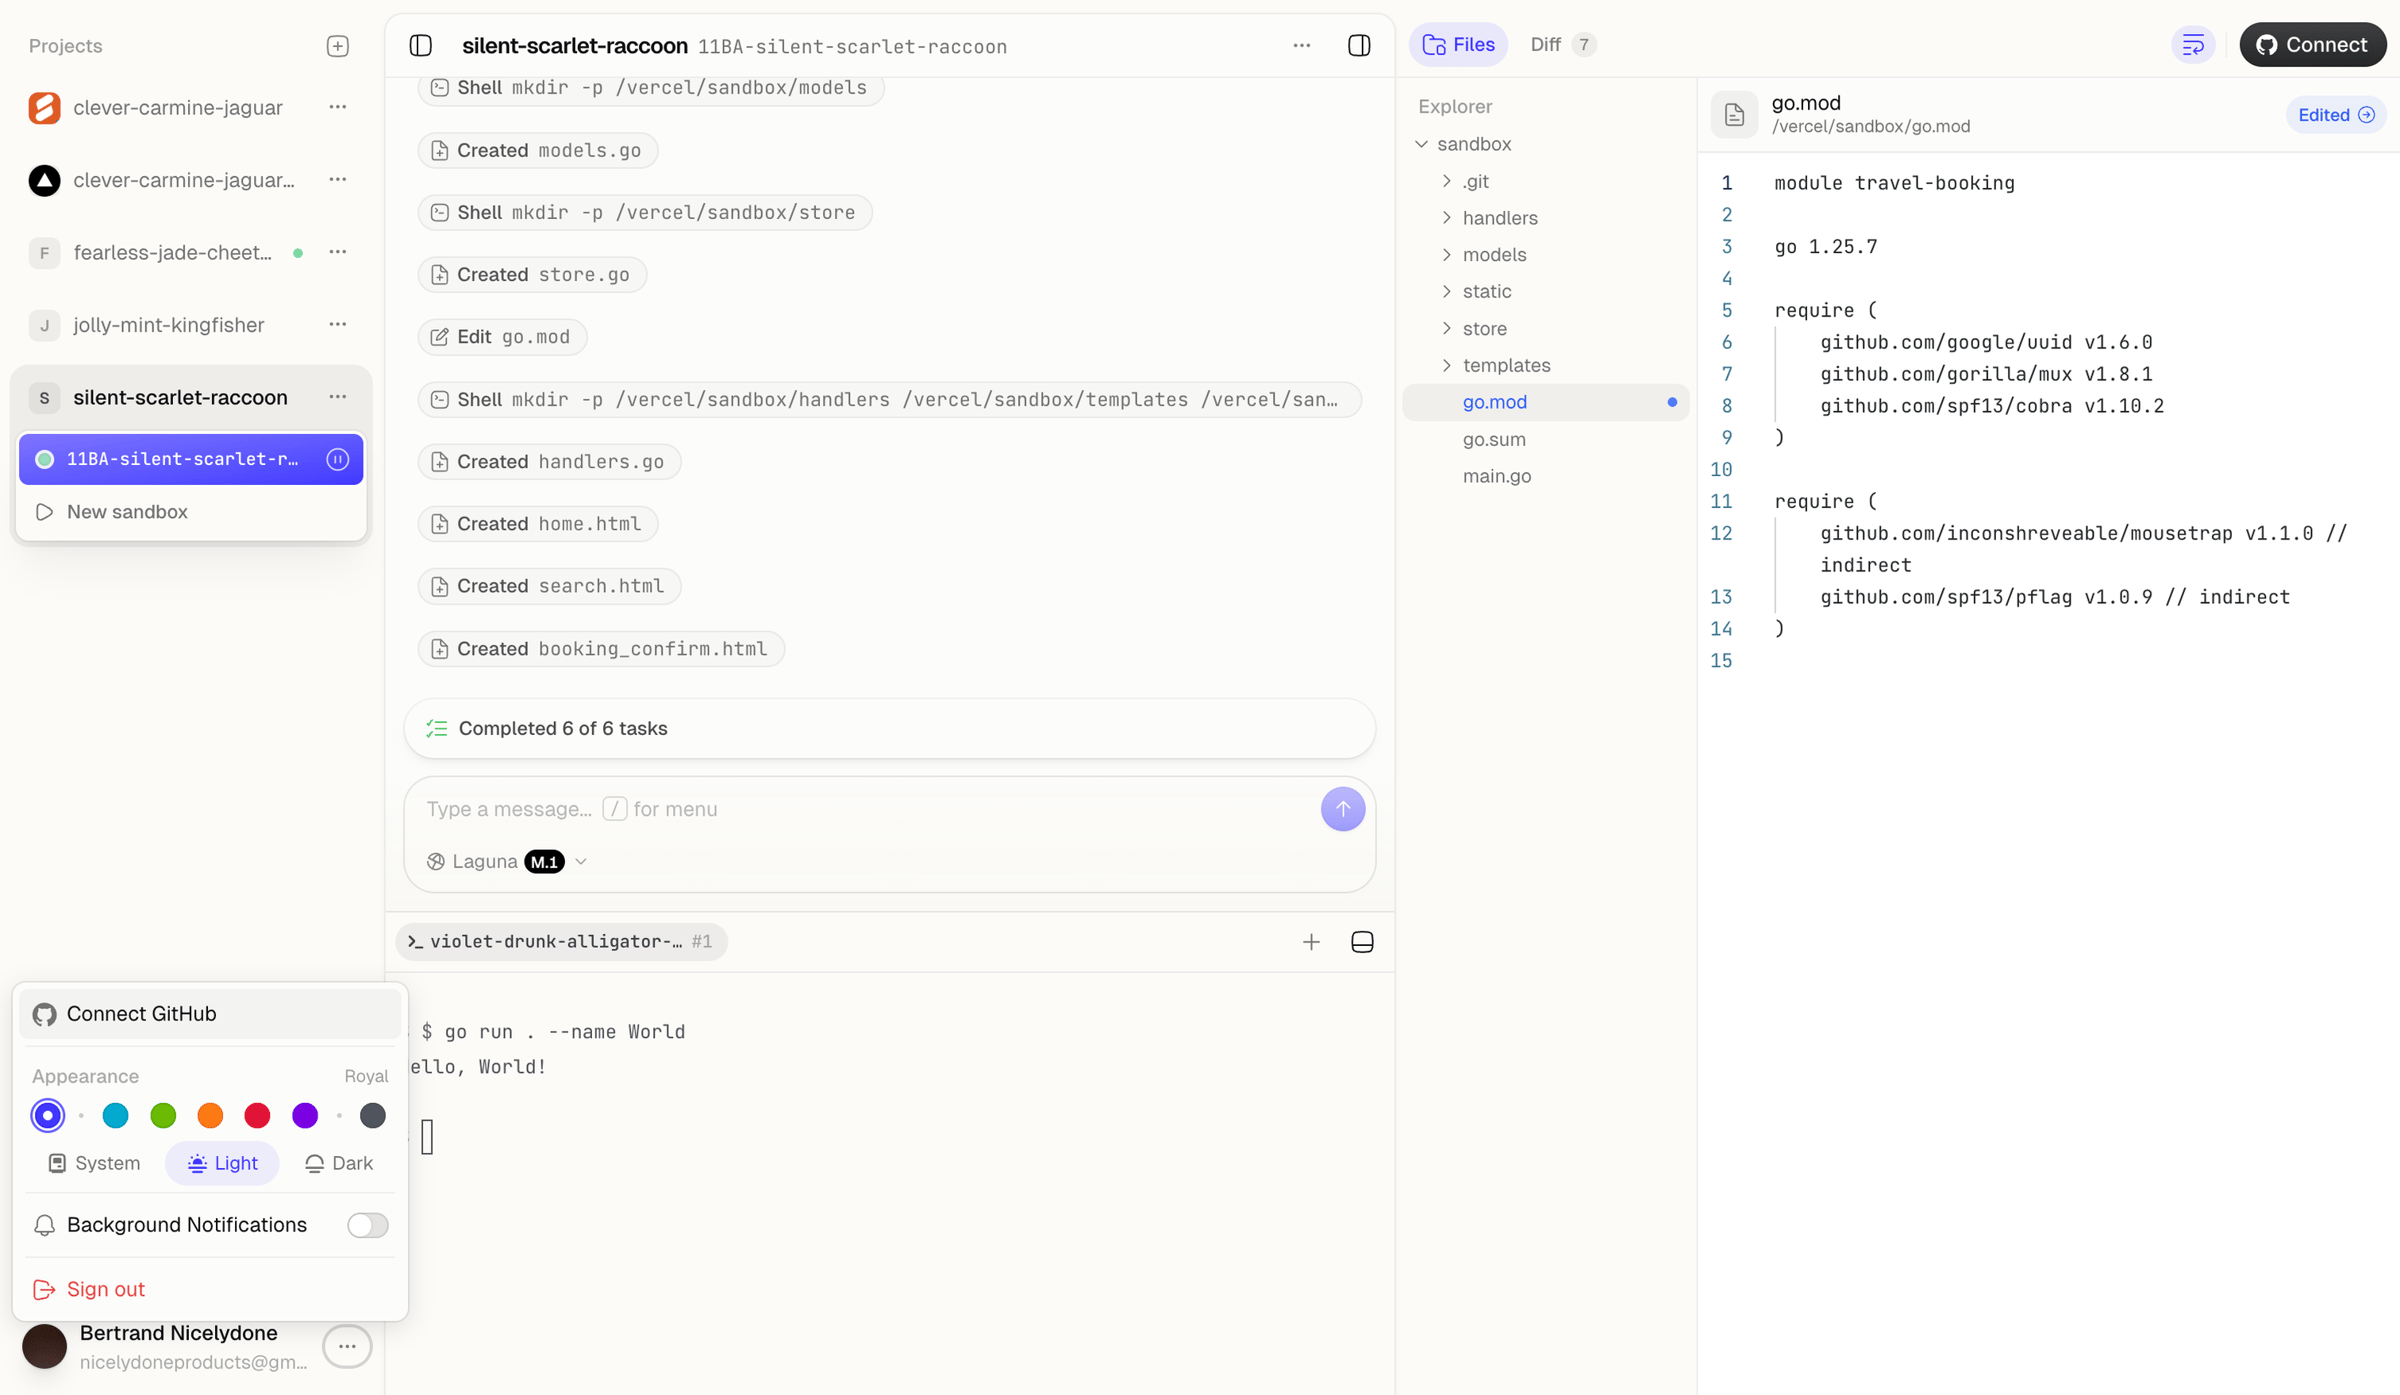Select System appearance mode
The height and width of the screenshot is (1395, 2400).
[94, 1163]
